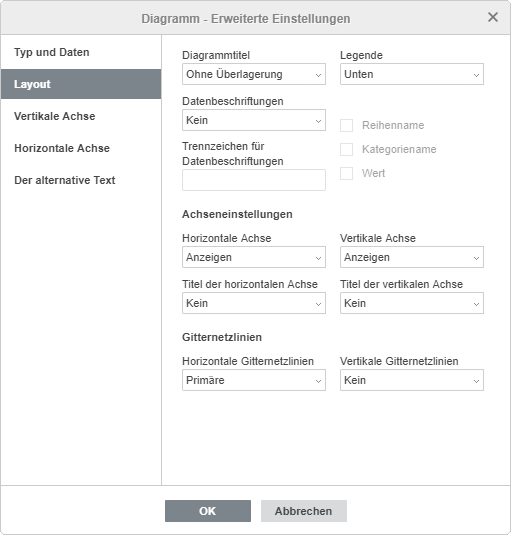The width and height of the screenshot is (511, 535).
Task: Open Vertikale Gitternetzlinien dropdown
Action: (x=412, y=380)
